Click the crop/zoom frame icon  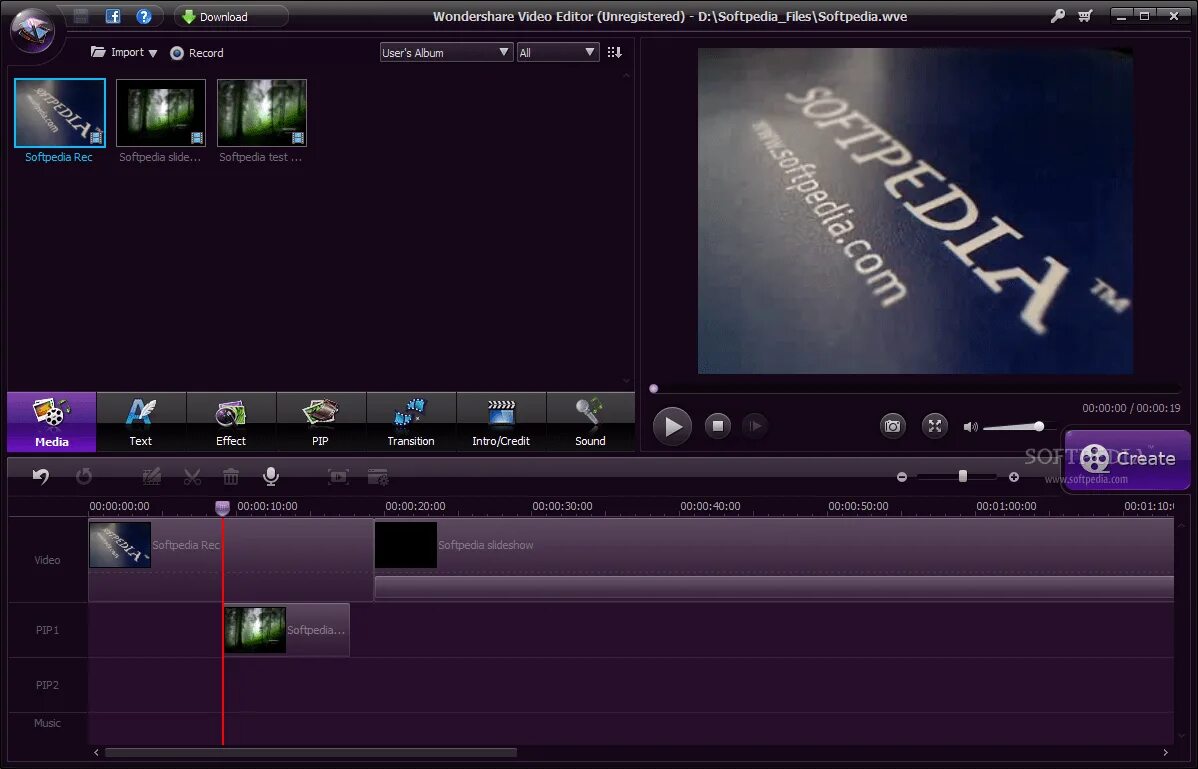coord(338,477)
